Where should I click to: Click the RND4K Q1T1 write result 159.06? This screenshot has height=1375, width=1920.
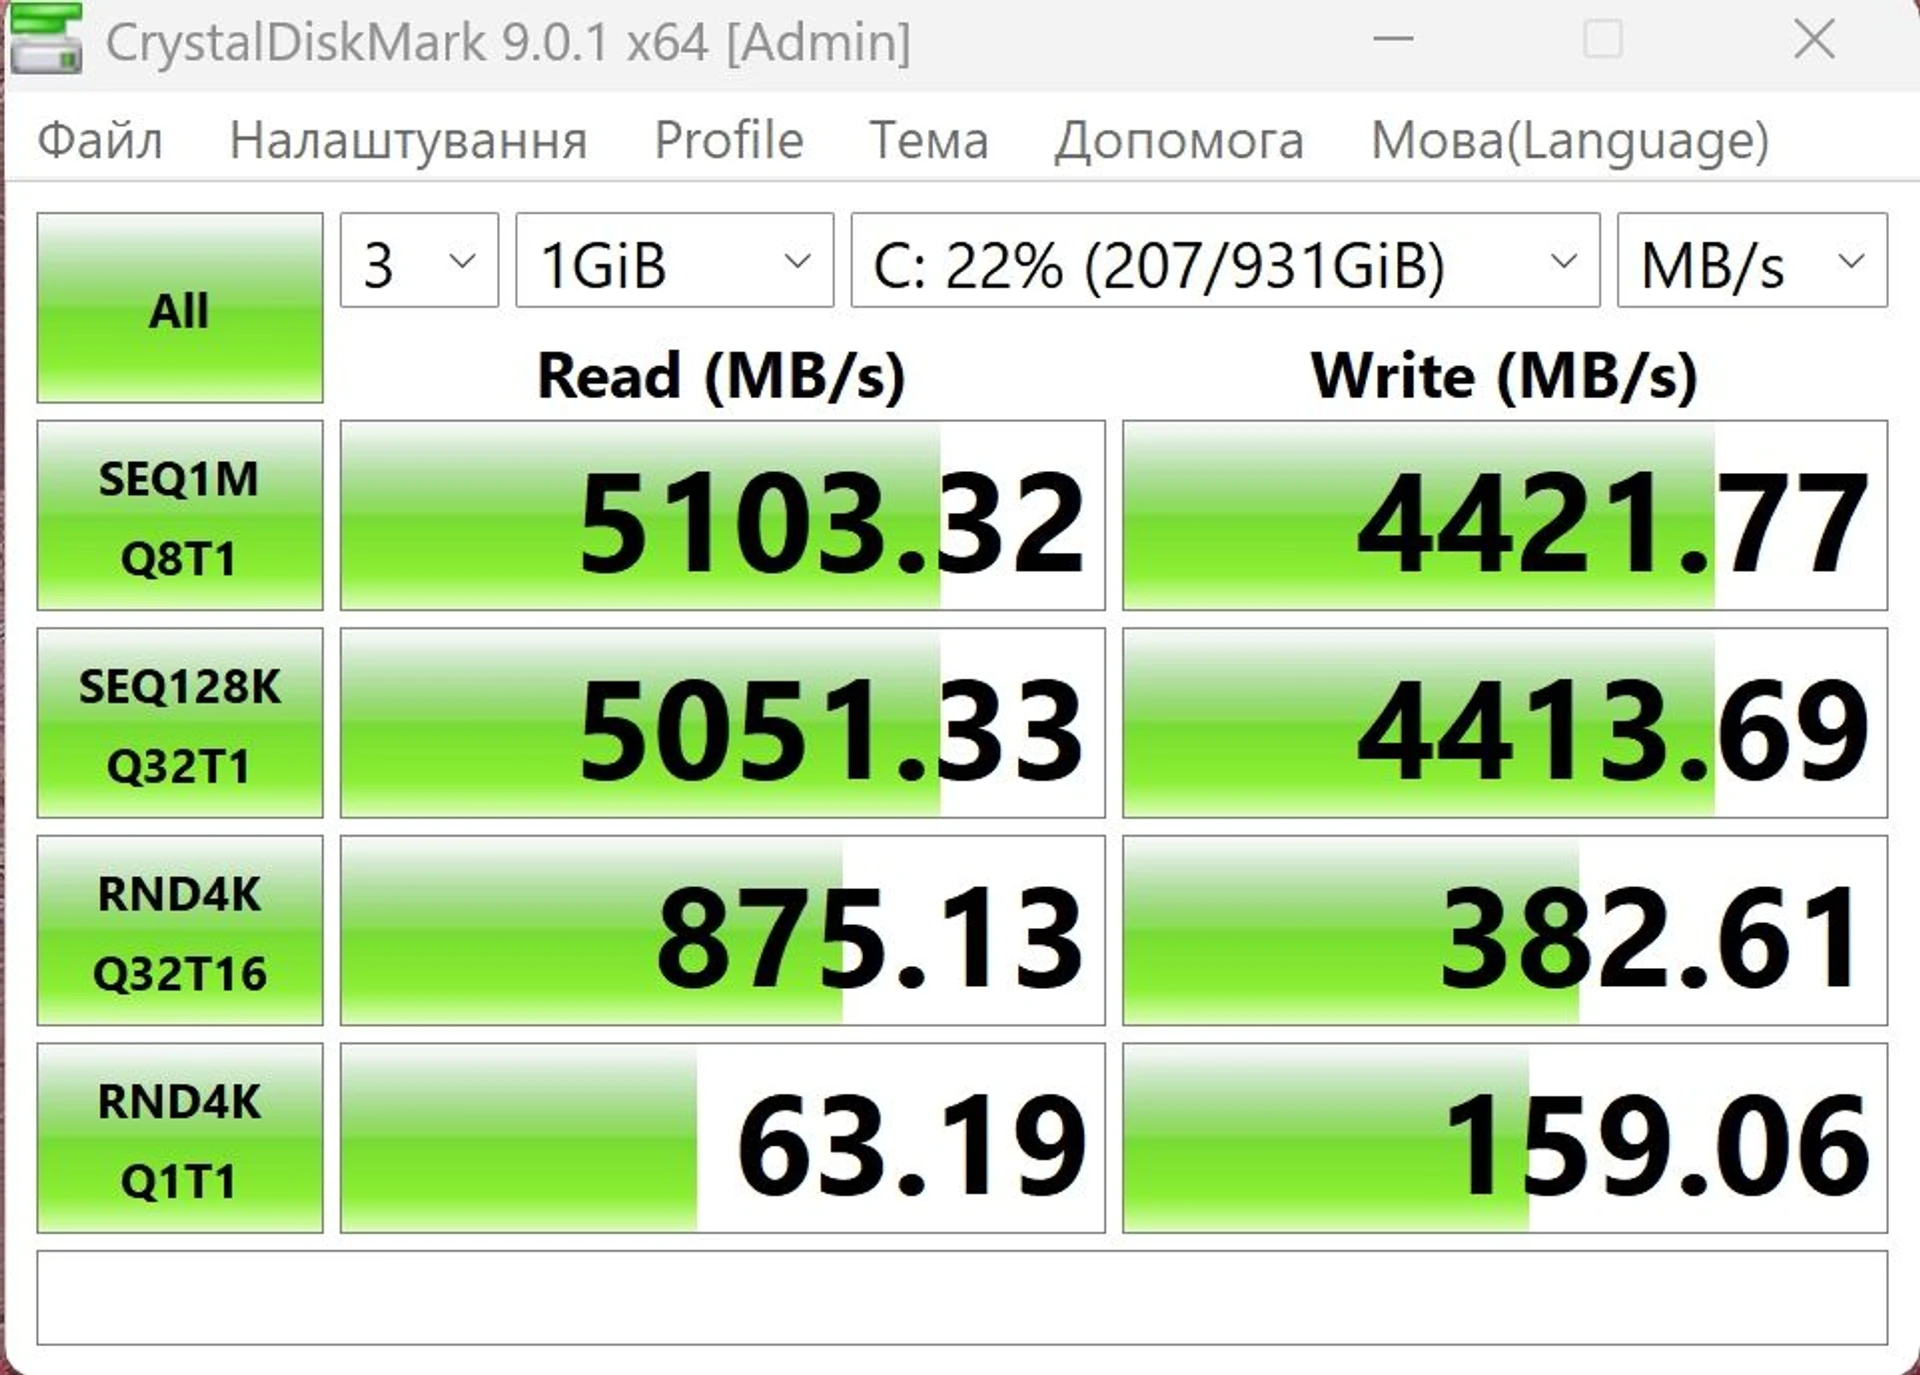[1505, 1138]
